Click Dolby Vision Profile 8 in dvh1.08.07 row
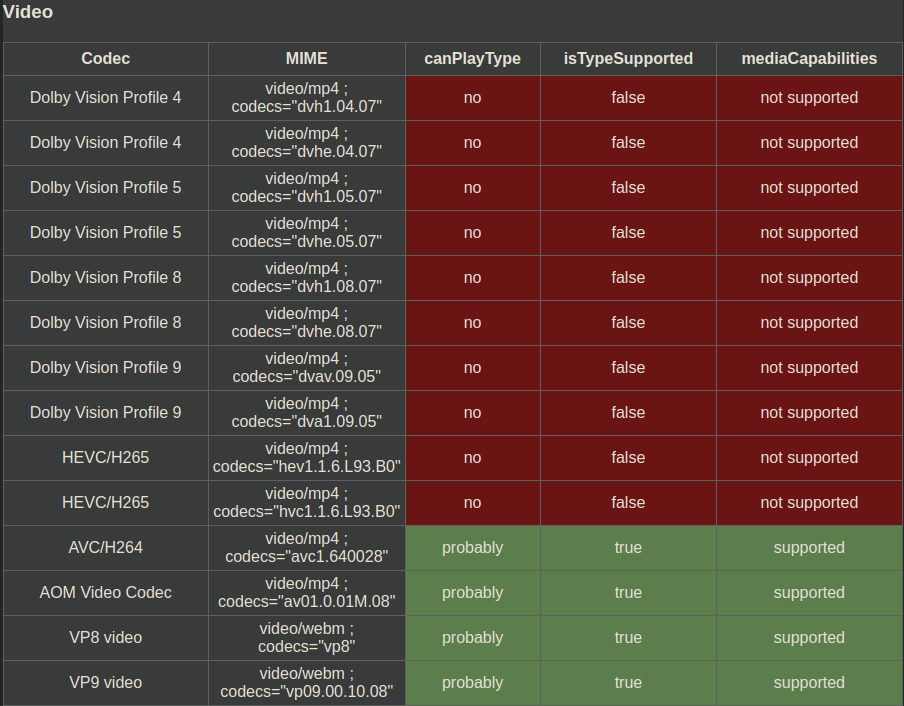Viewport: 904px width, 706px height. point(106,277)
